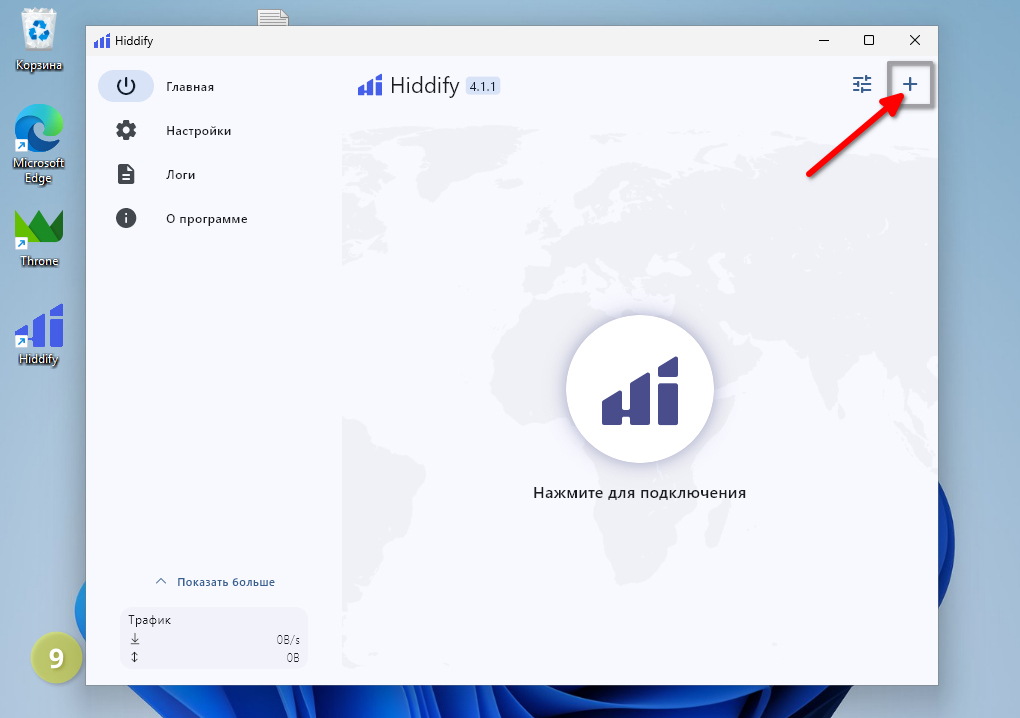
Task: Click the gear icon beside Настройки
Action: coord(126,130)
